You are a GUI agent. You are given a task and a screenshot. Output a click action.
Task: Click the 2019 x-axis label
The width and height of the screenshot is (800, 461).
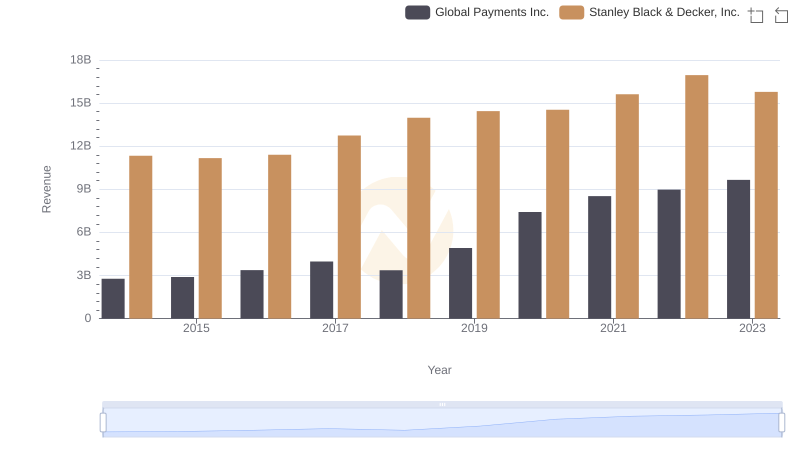474,328
